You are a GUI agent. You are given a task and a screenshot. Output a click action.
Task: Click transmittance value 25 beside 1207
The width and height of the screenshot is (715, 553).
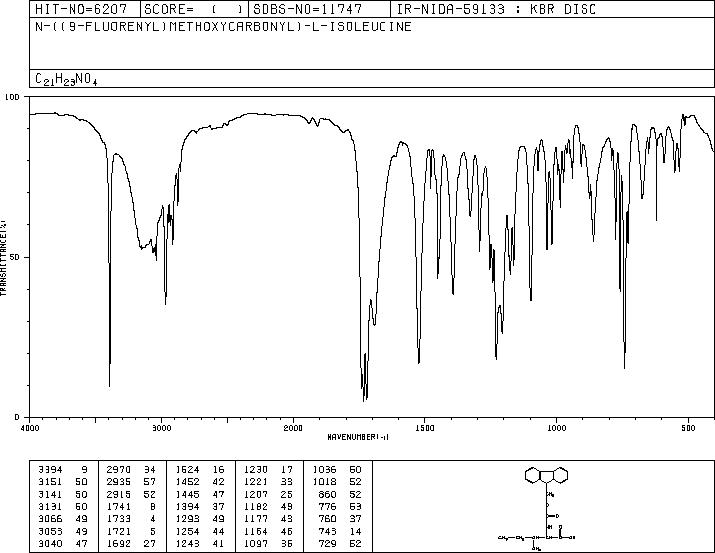[x=287, y=494]
